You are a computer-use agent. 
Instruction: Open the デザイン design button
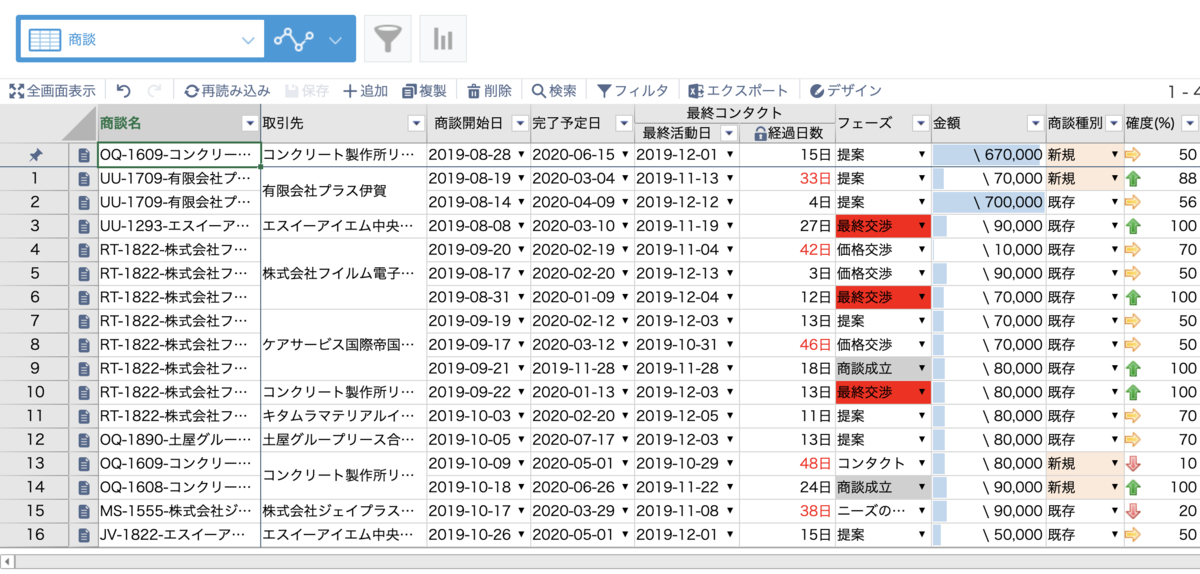[x=846, y=91]
